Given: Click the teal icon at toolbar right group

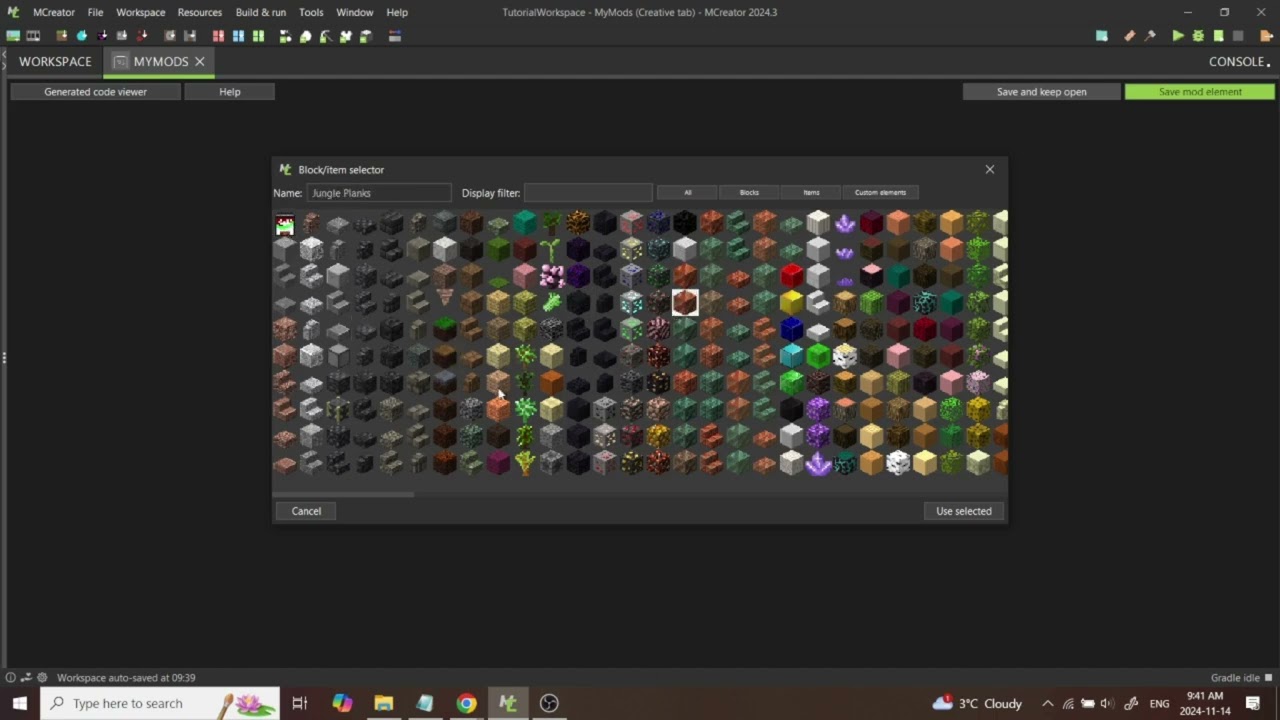Looking at the screenshot, I should 1102,36.
